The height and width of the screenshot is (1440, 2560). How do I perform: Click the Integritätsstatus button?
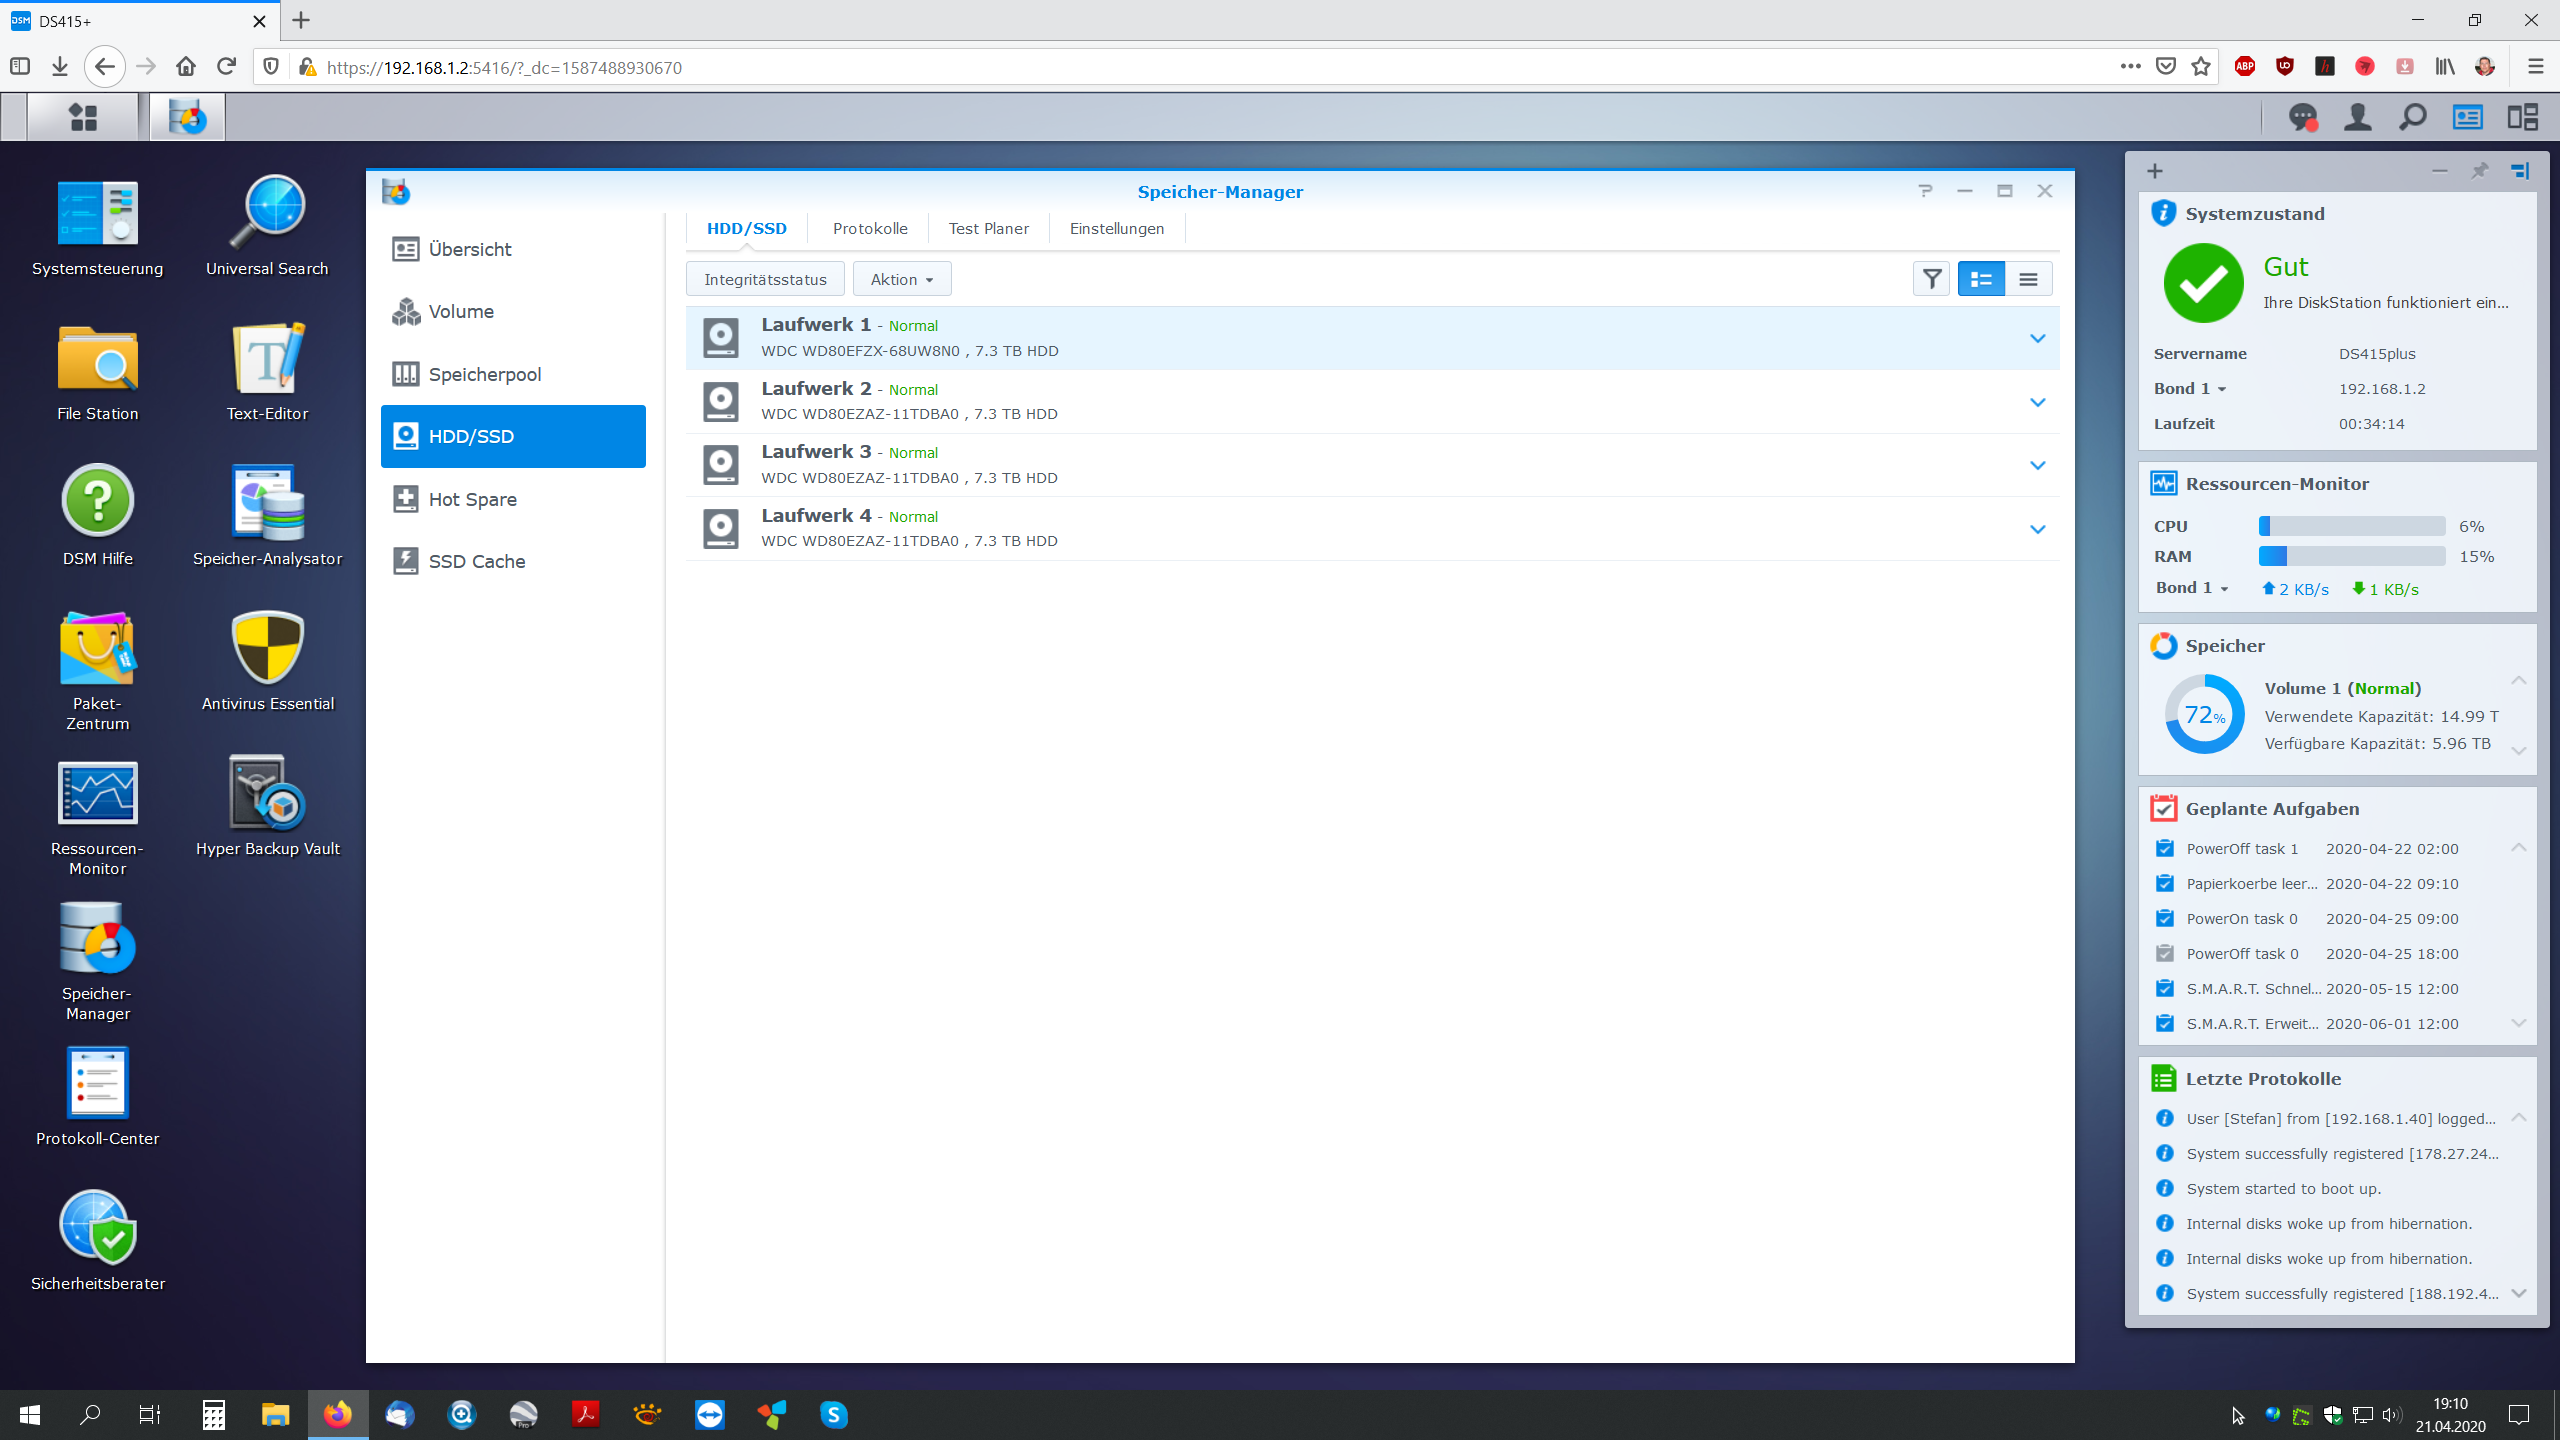[x=765, y=279]
